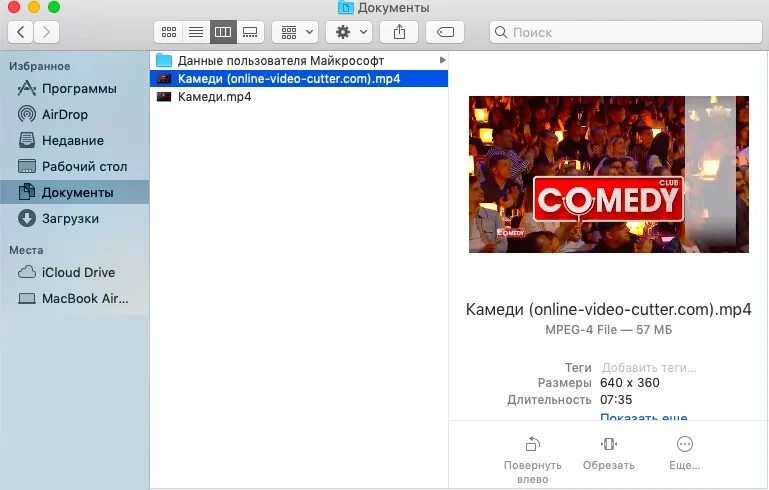Click the iCloud Drive cloud icon
Screen dimensions: 769x490
click(26, 272)
